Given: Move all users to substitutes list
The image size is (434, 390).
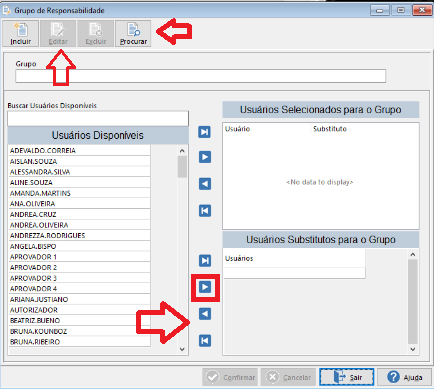Looking at the screenshot, I should pyautogui.click(x=205, y=261).
